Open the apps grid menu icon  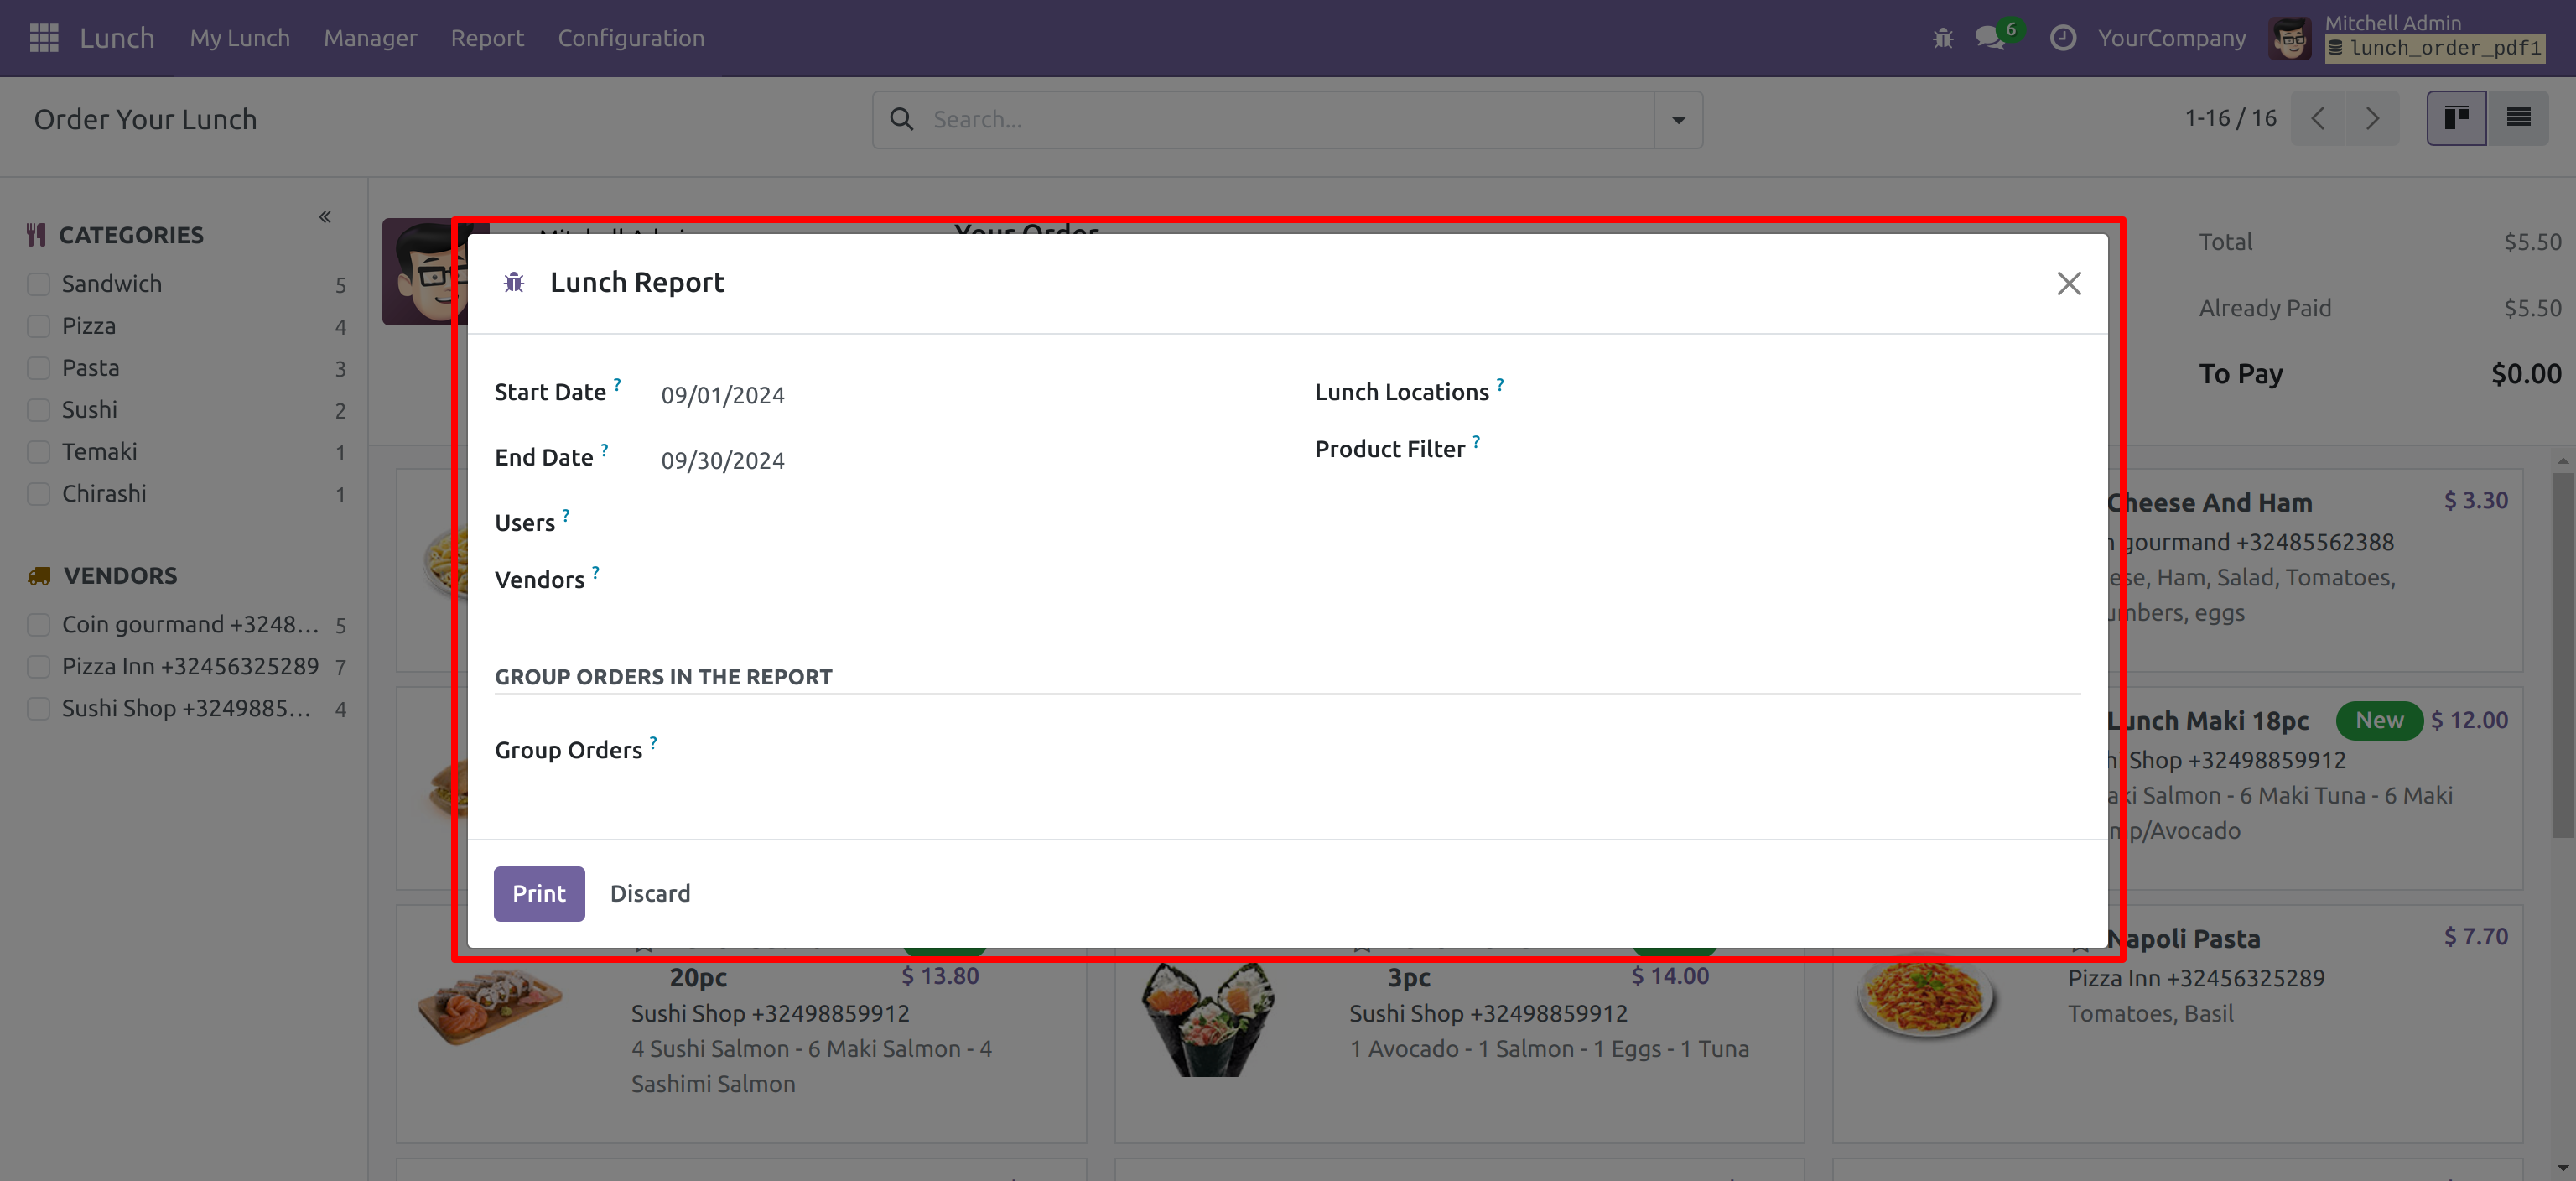[44, 38]
